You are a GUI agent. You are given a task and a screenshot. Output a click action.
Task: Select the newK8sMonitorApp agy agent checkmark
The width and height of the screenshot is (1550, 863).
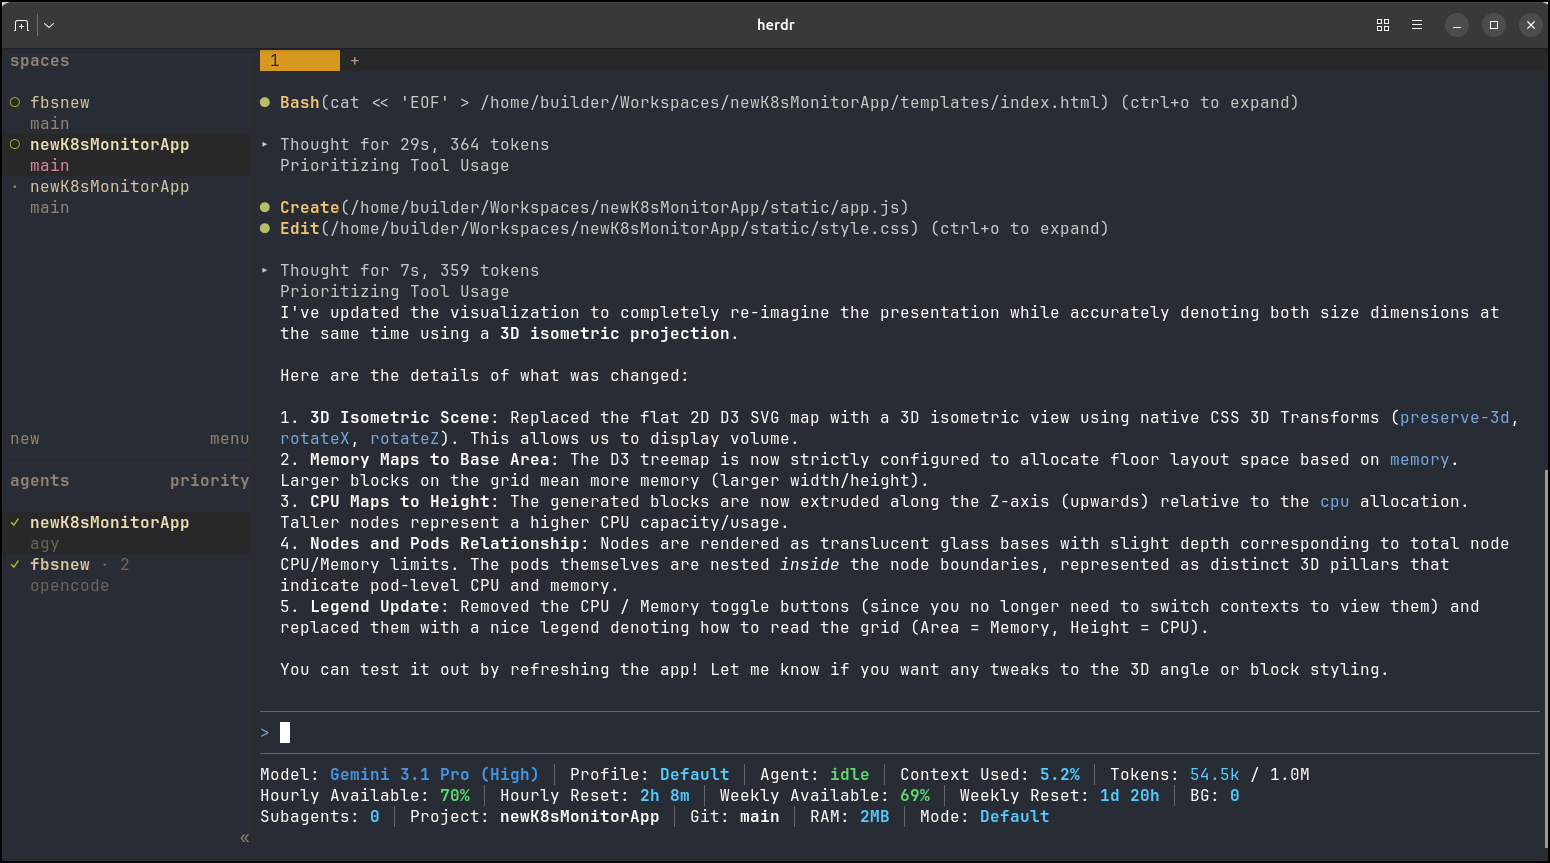point(15,523)
